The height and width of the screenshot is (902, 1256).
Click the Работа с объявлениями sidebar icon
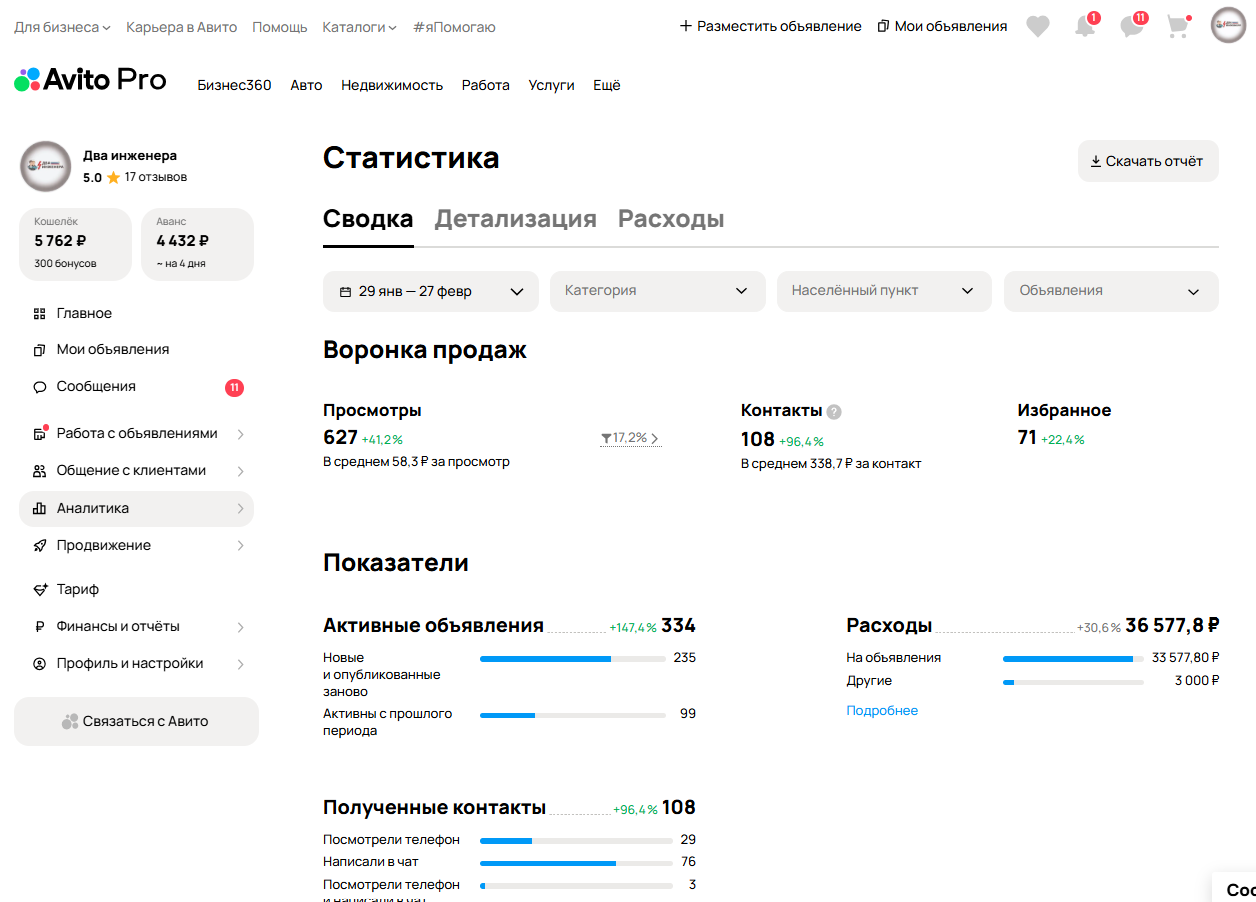tap(40, 434)
